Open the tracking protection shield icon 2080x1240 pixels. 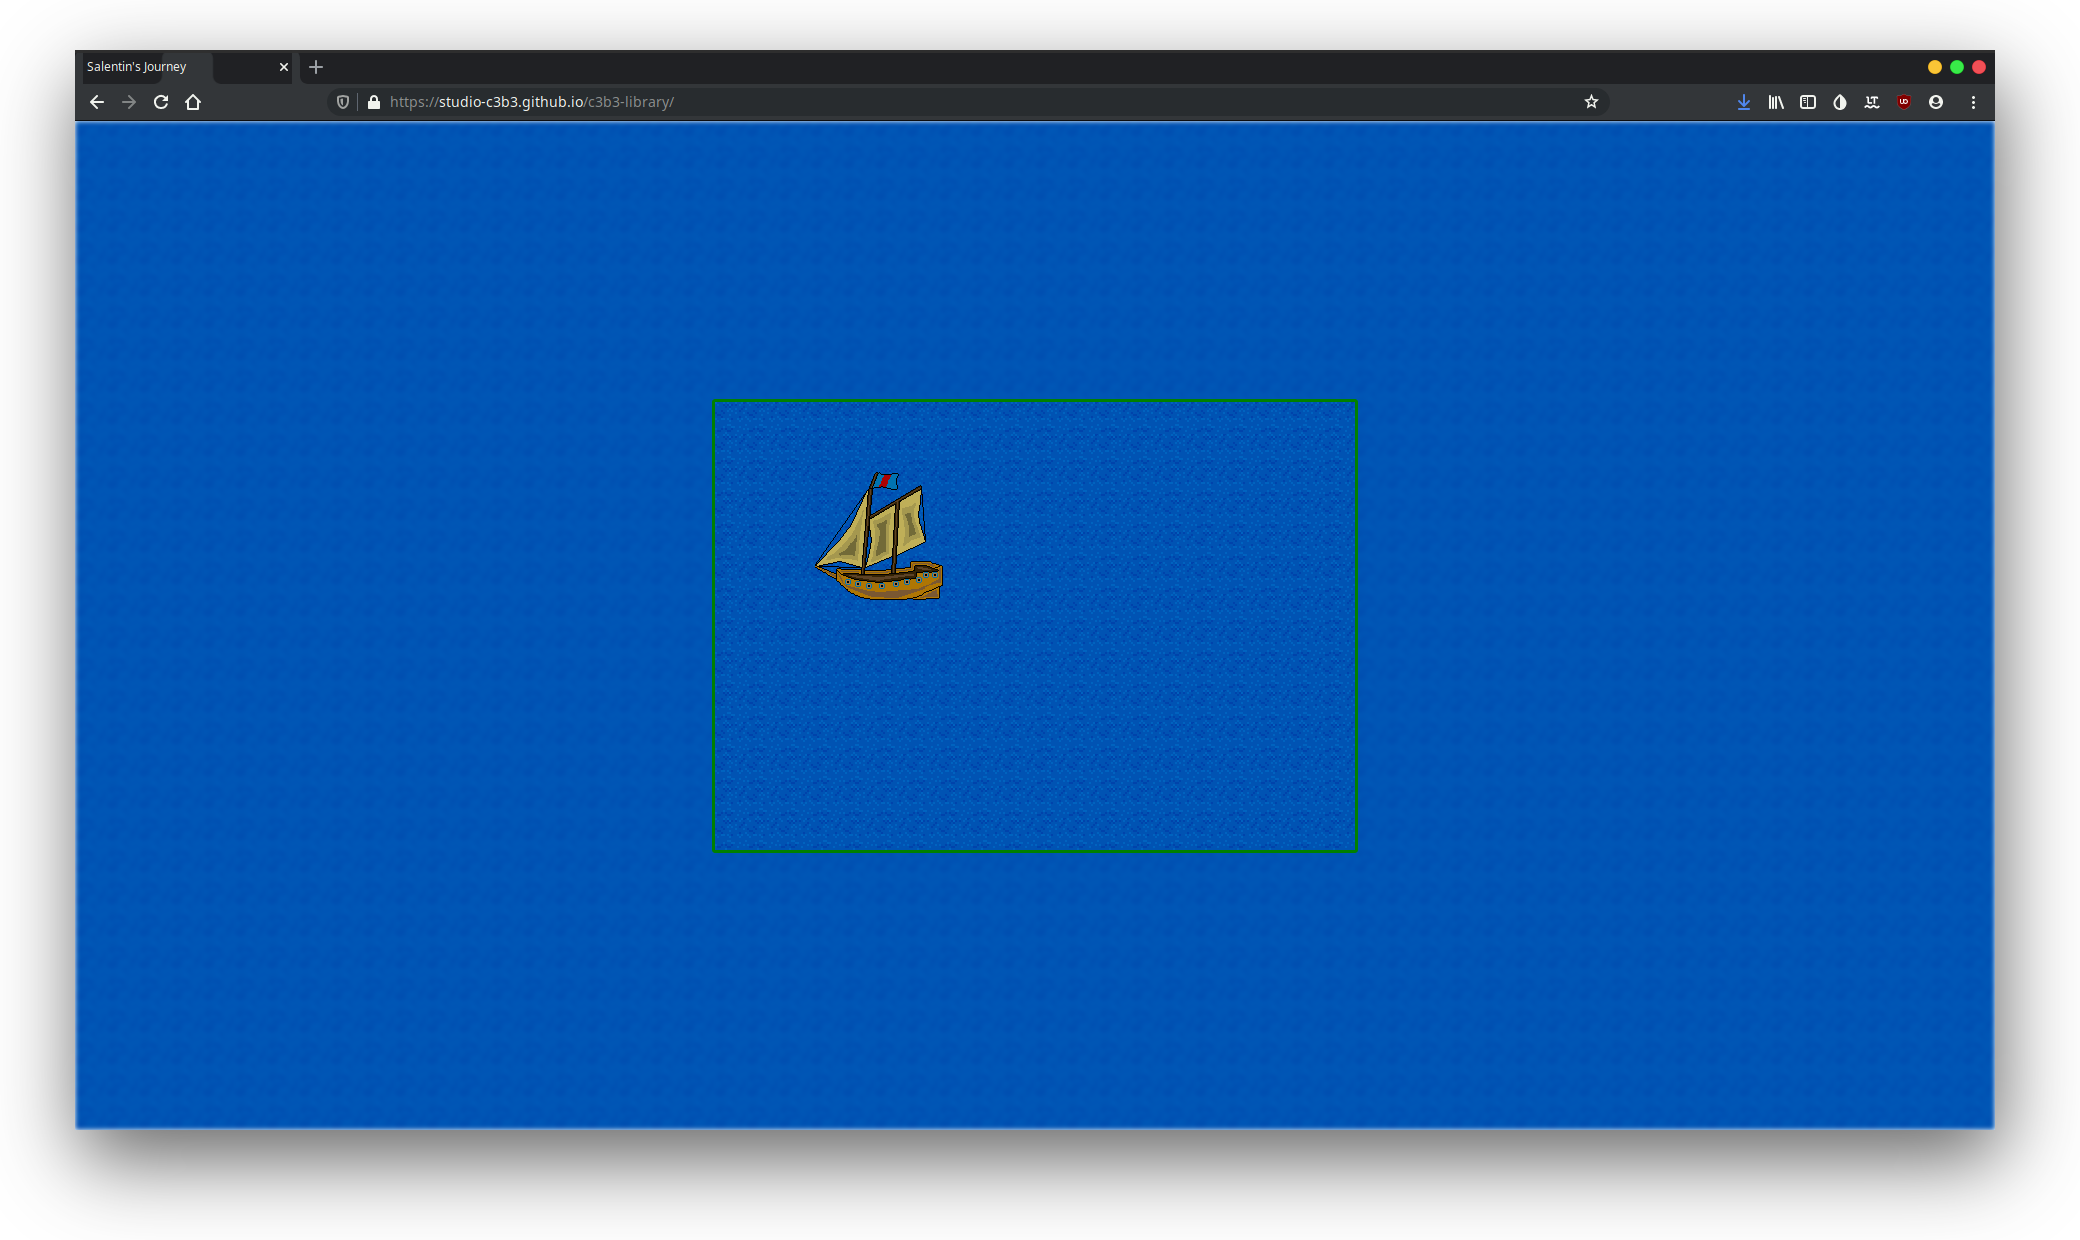point(343,102)
